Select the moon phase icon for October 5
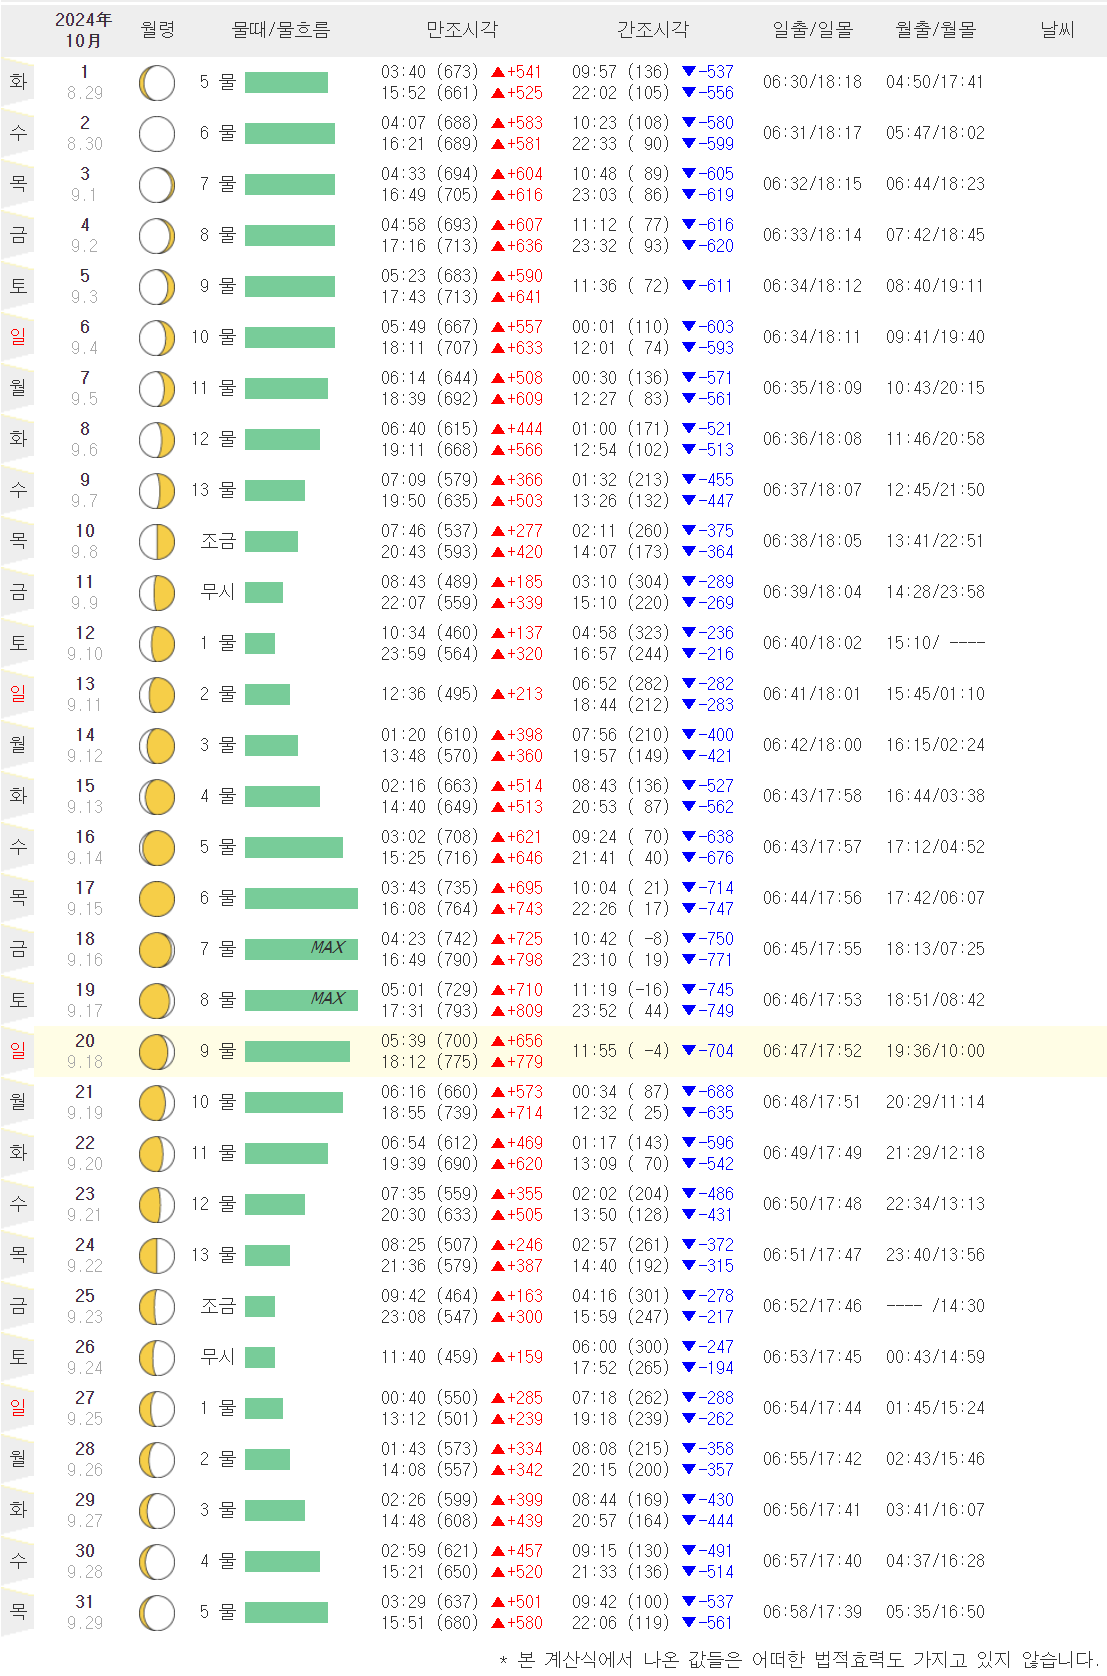Viewport: 1107px width, 1676px height. tap(157, 287)
